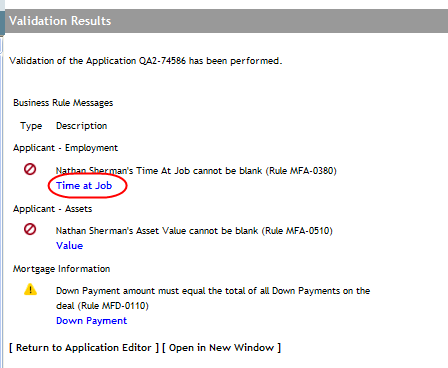Select the Time At Job rule MFA-0380 message
This screenshot has width=448, height=368.
[x=196, y=171]
